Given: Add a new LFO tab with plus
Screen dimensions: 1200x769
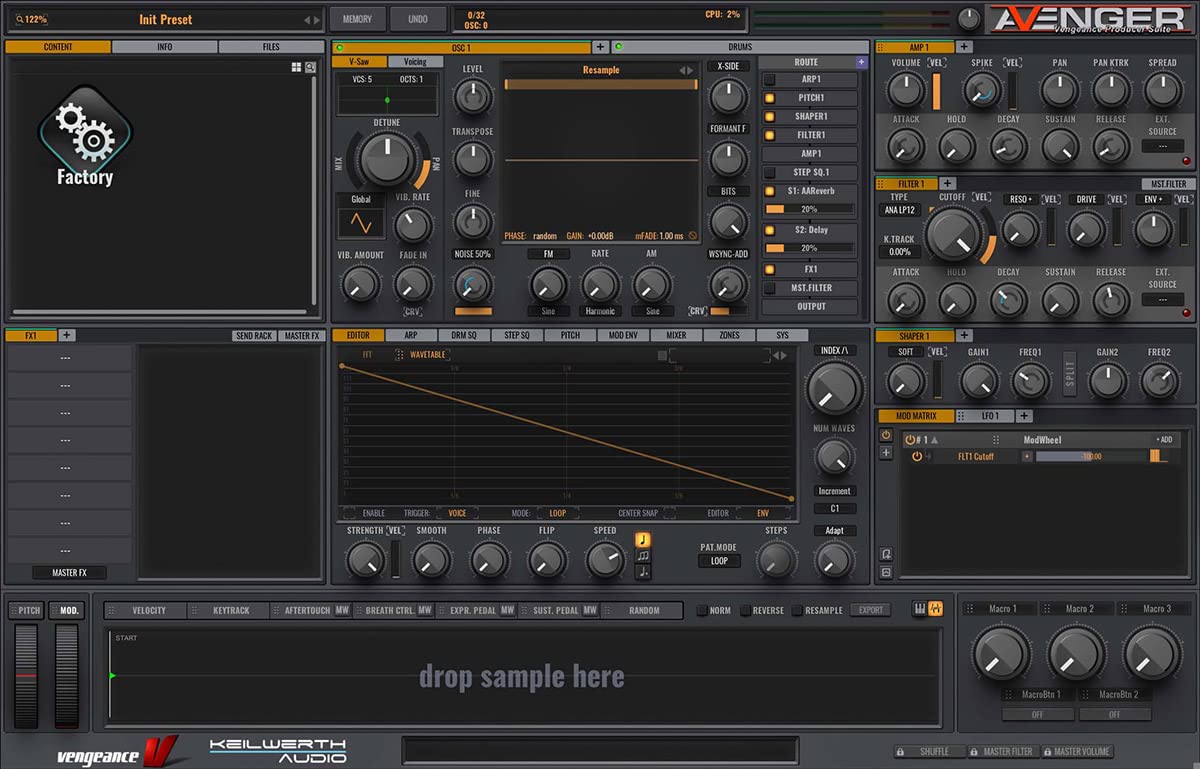Looking at the screenshot, I should 1024,416.
